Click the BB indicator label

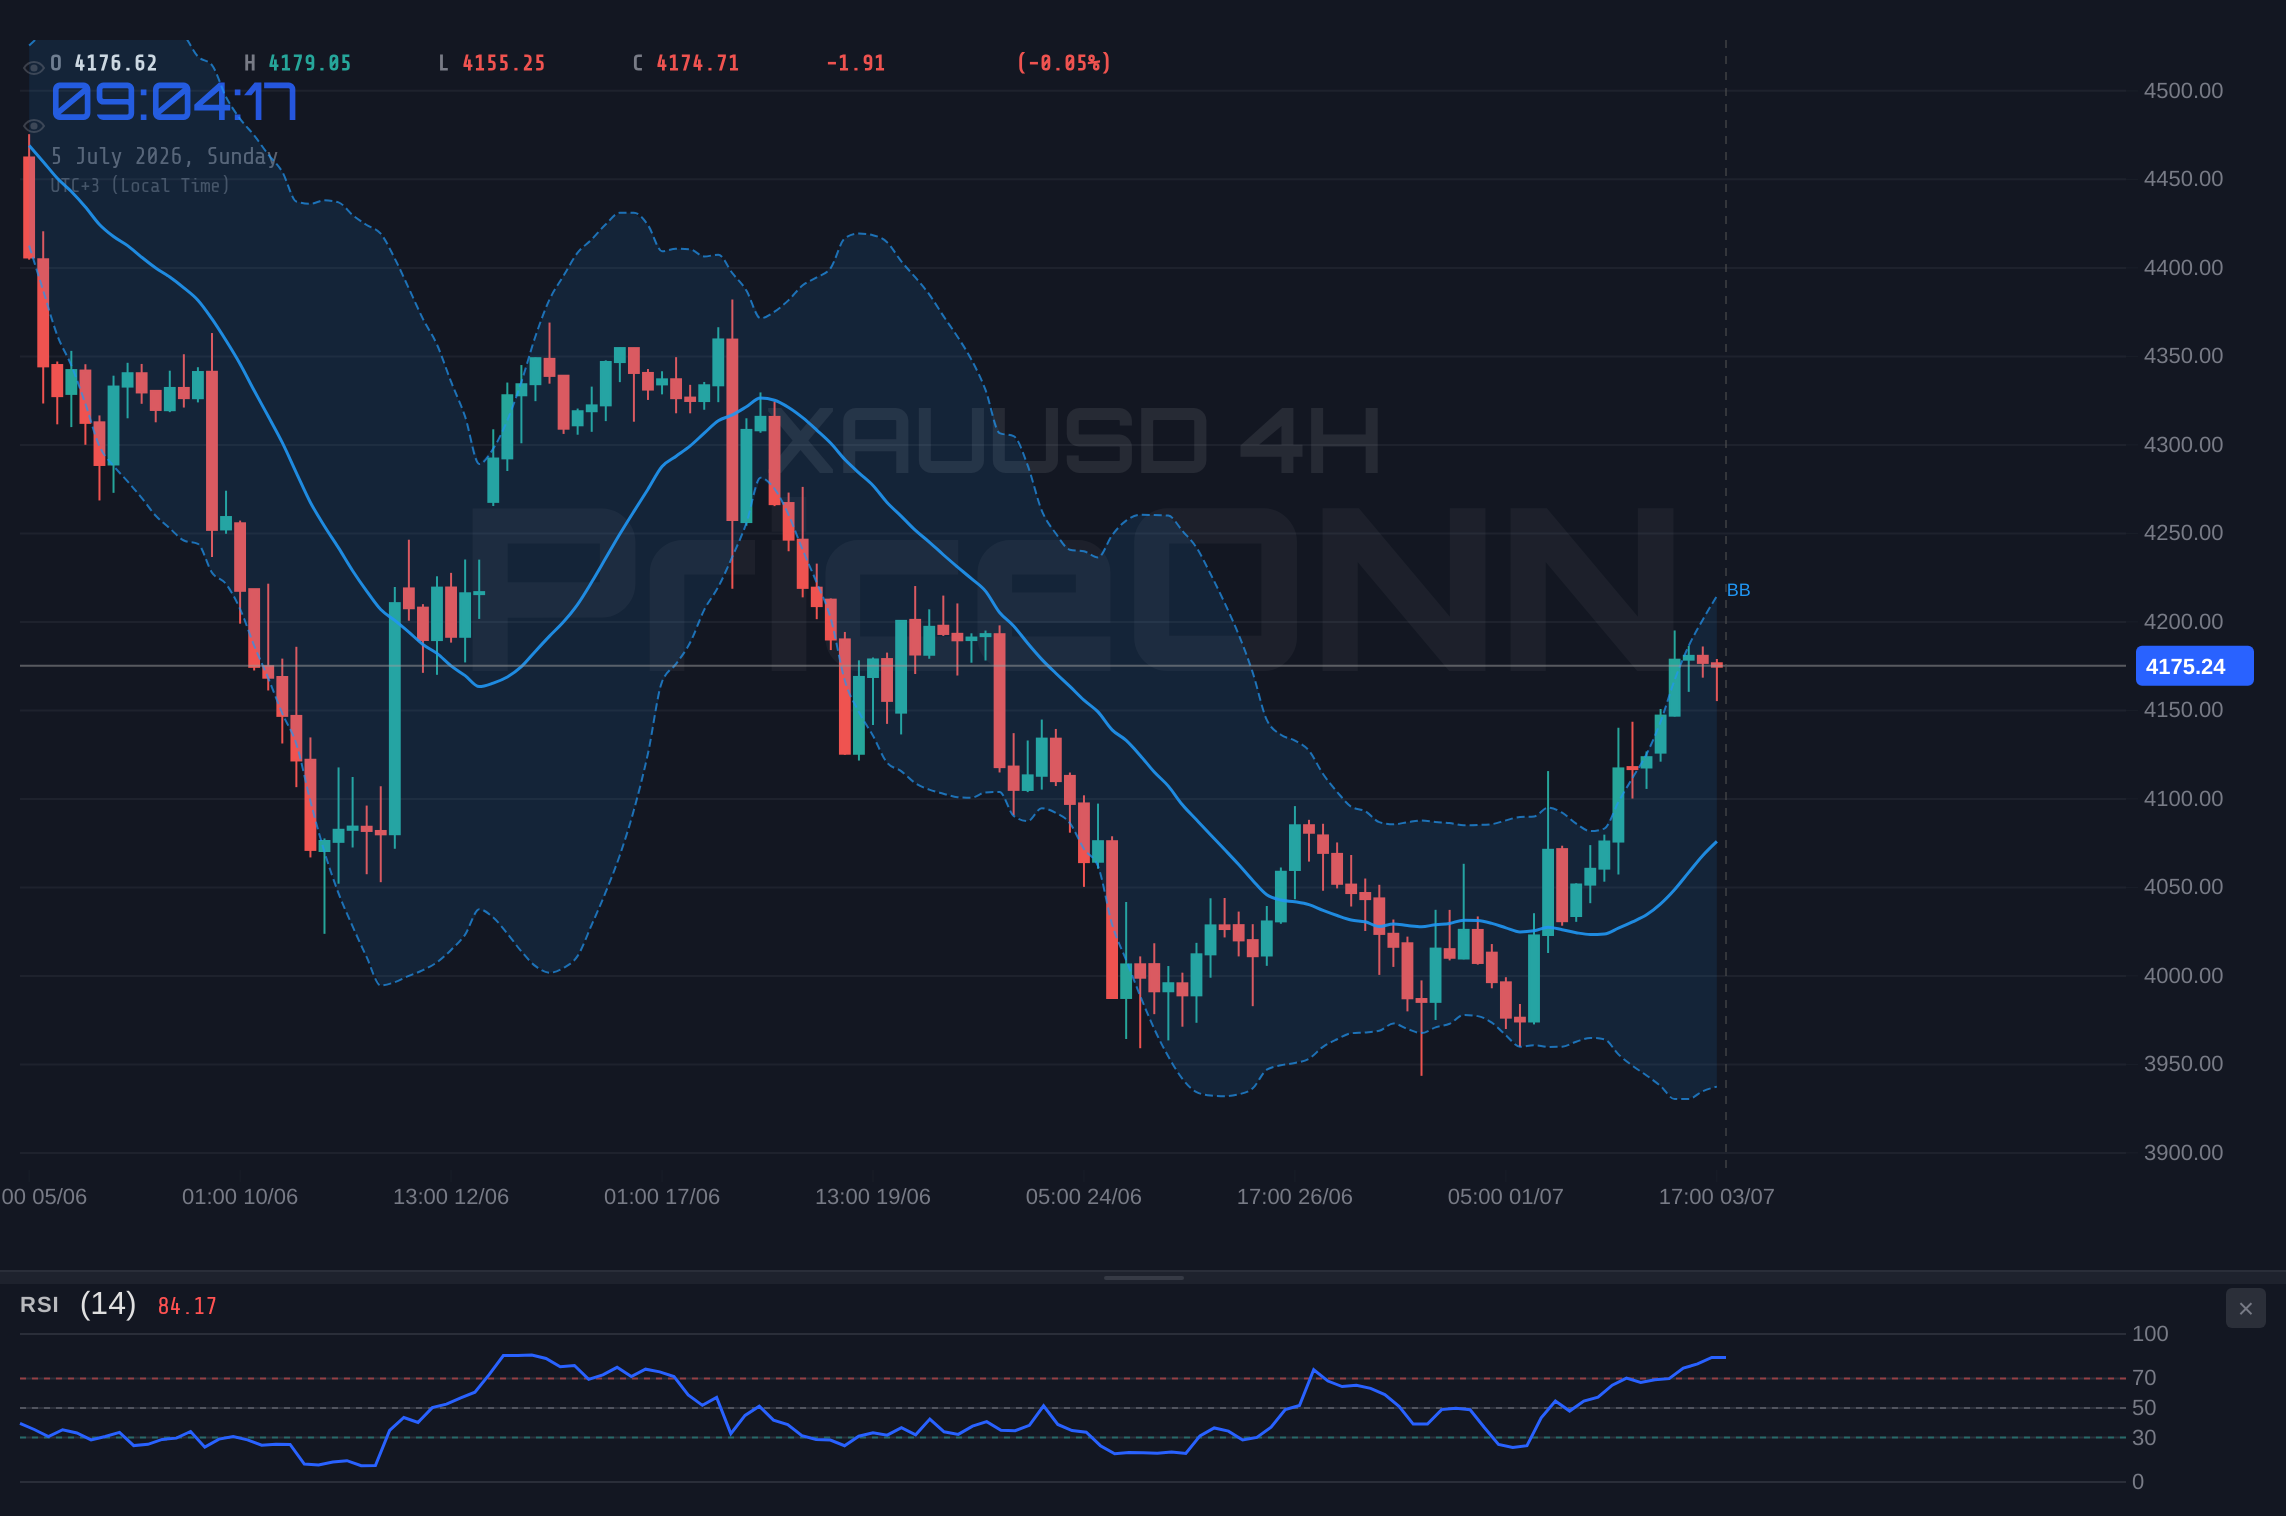coord(1738,590)
